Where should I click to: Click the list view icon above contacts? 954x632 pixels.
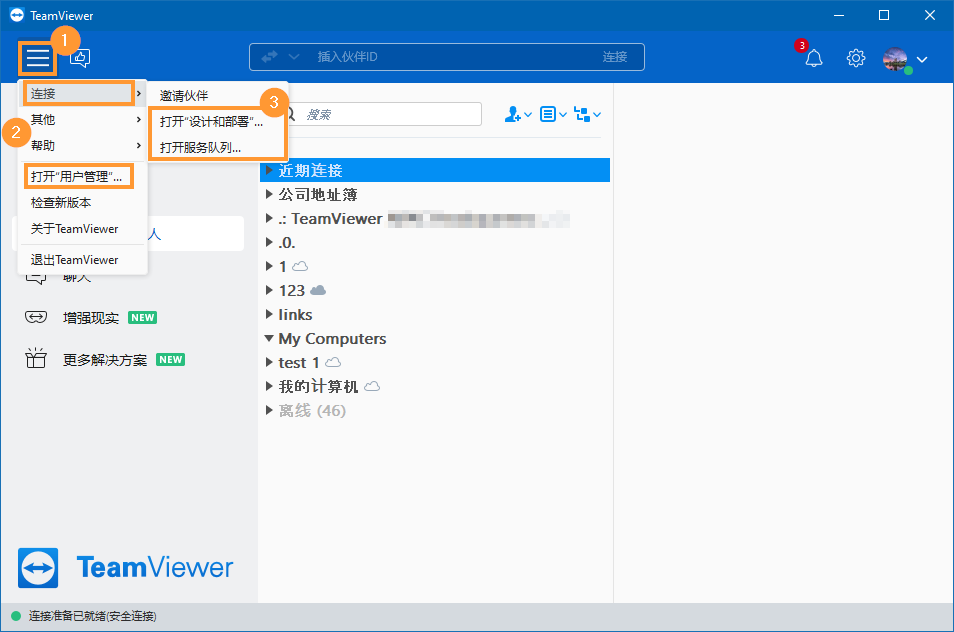[548, 114]
